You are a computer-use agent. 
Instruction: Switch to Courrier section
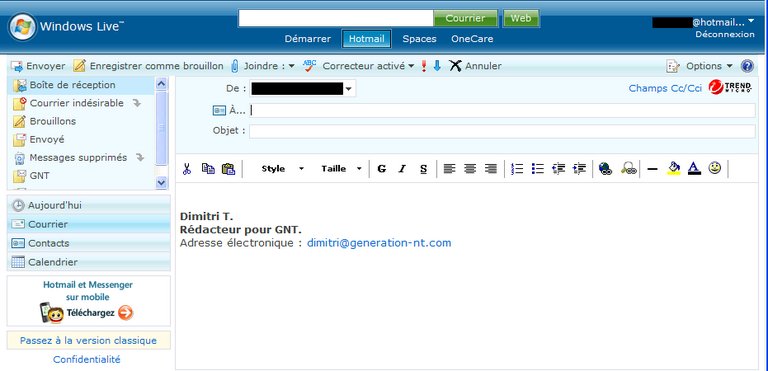[89, 224]
